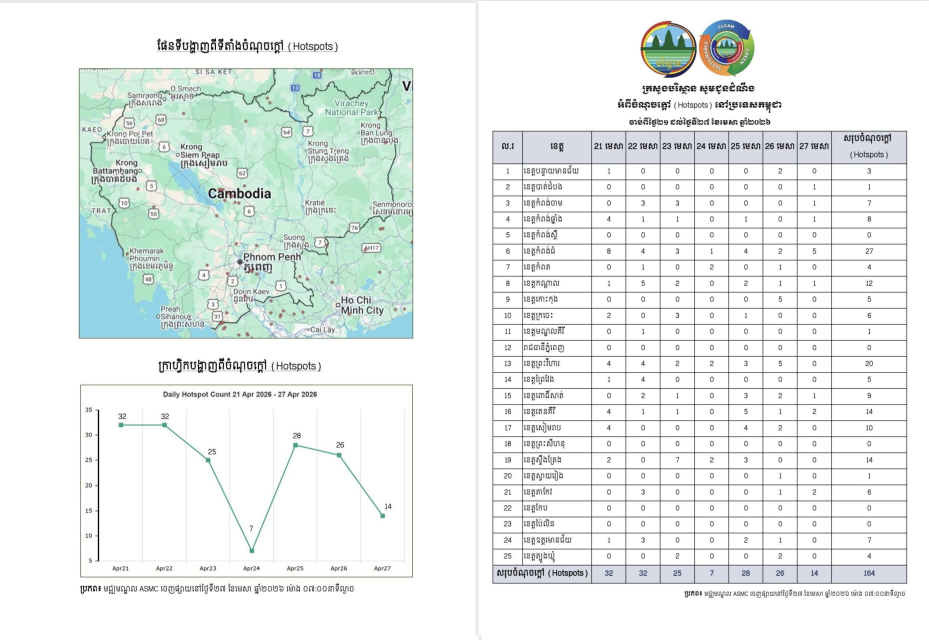
Task: Click the Phnom Penh city marker on map
Action: [x=240, y=263]
